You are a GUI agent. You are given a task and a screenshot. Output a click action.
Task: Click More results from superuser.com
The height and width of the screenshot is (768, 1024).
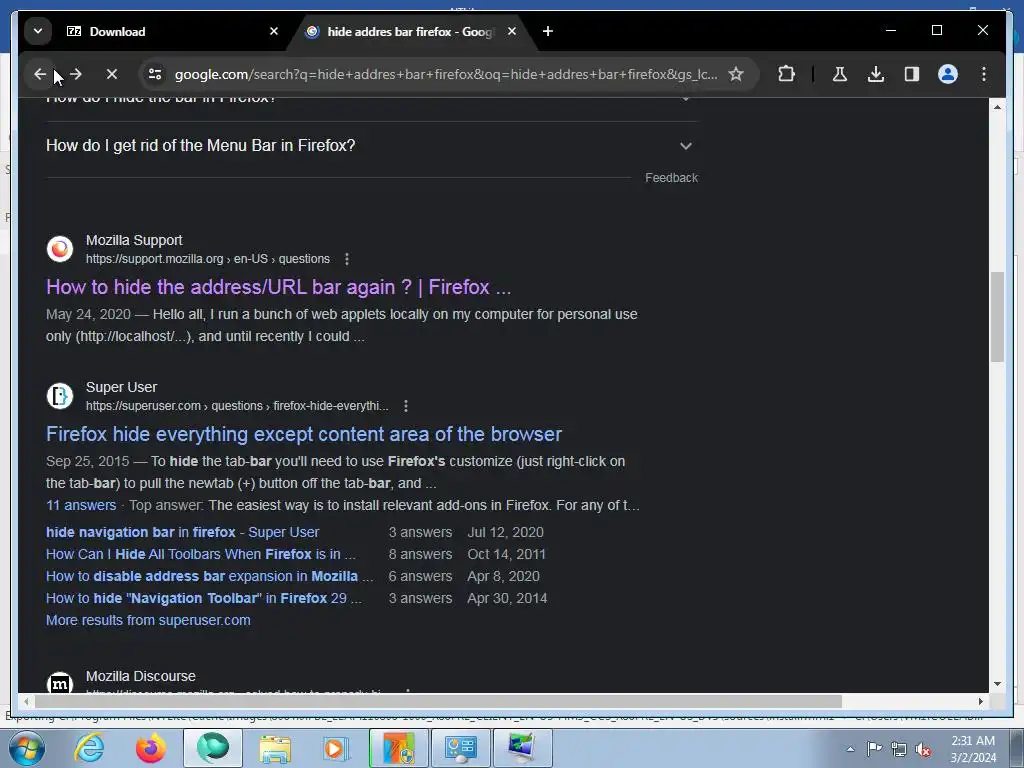point(148,620)
